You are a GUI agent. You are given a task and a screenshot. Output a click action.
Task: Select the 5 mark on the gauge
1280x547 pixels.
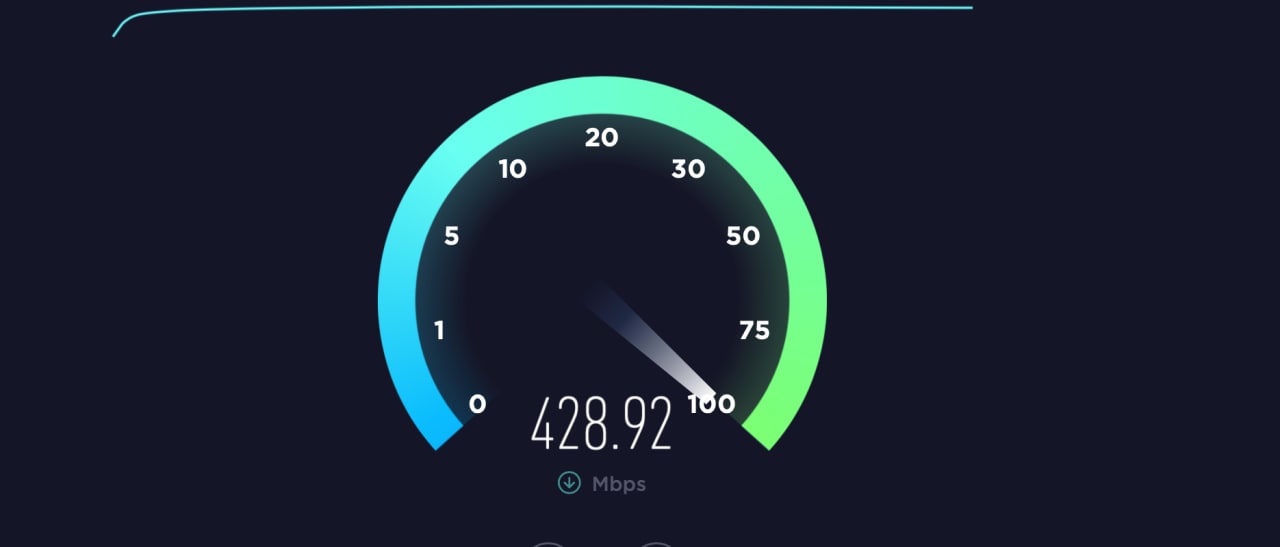pyautogui.click(x=451, y=236)
